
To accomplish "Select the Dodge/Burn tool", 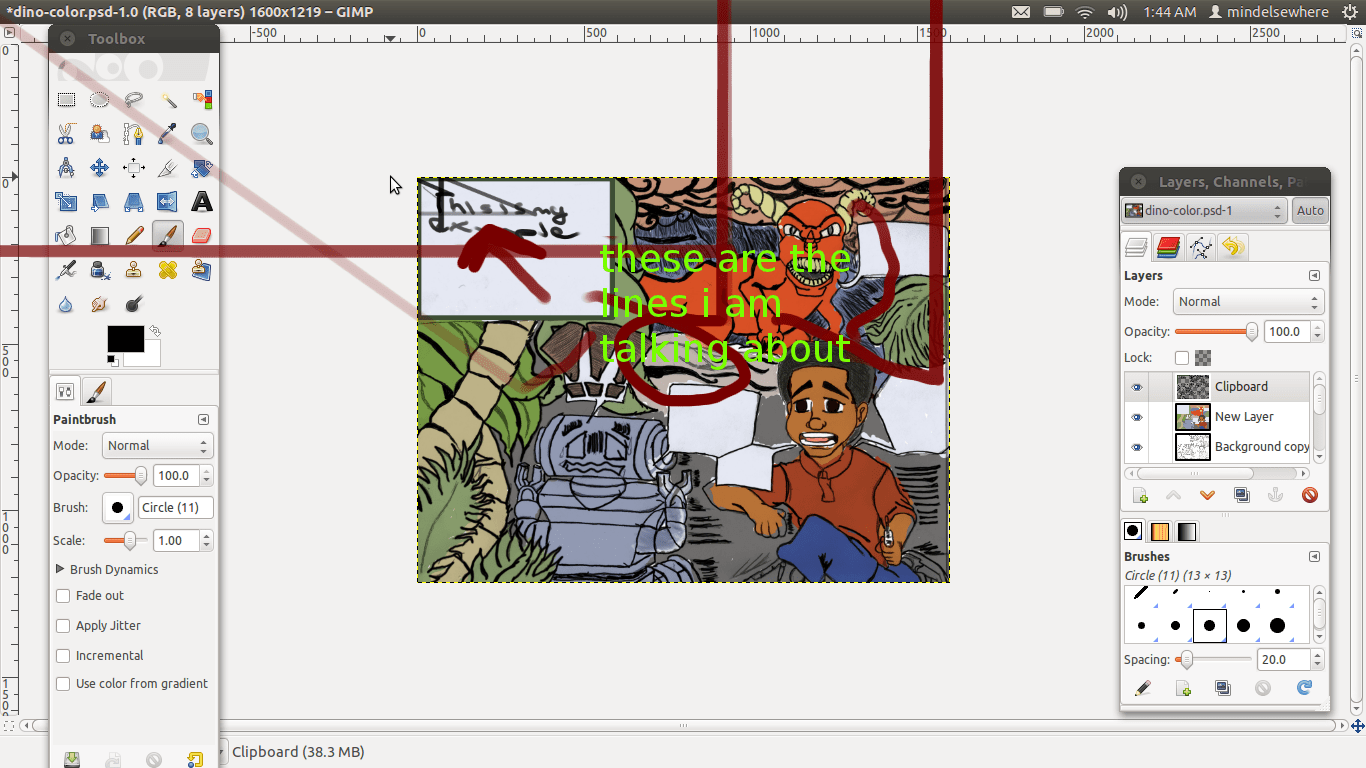I will point(134,304).
